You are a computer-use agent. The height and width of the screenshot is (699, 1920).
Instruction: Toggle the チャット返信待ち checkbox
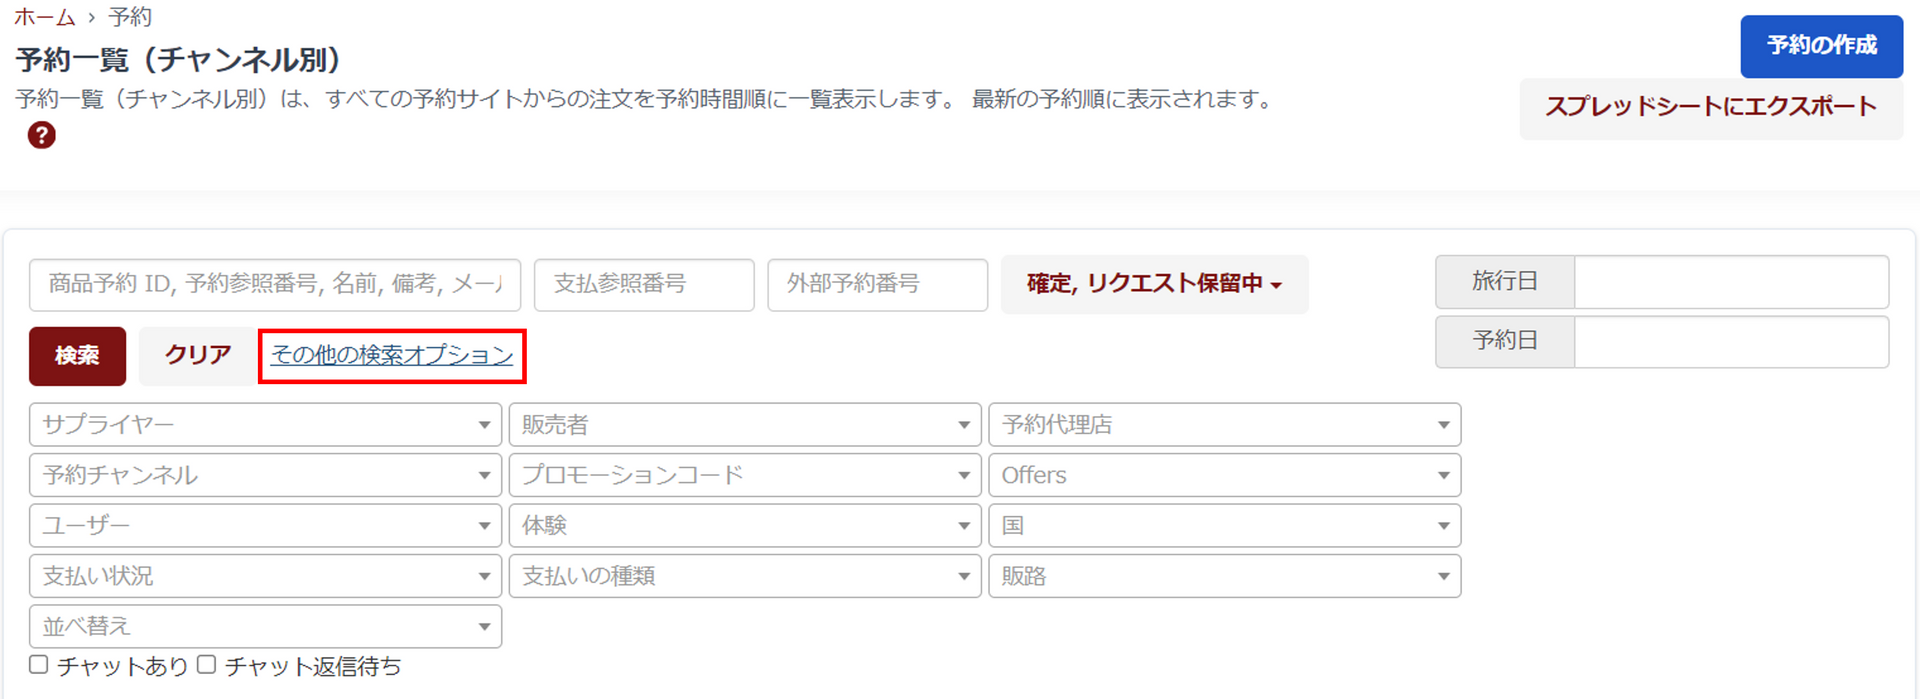pos(207,665)
